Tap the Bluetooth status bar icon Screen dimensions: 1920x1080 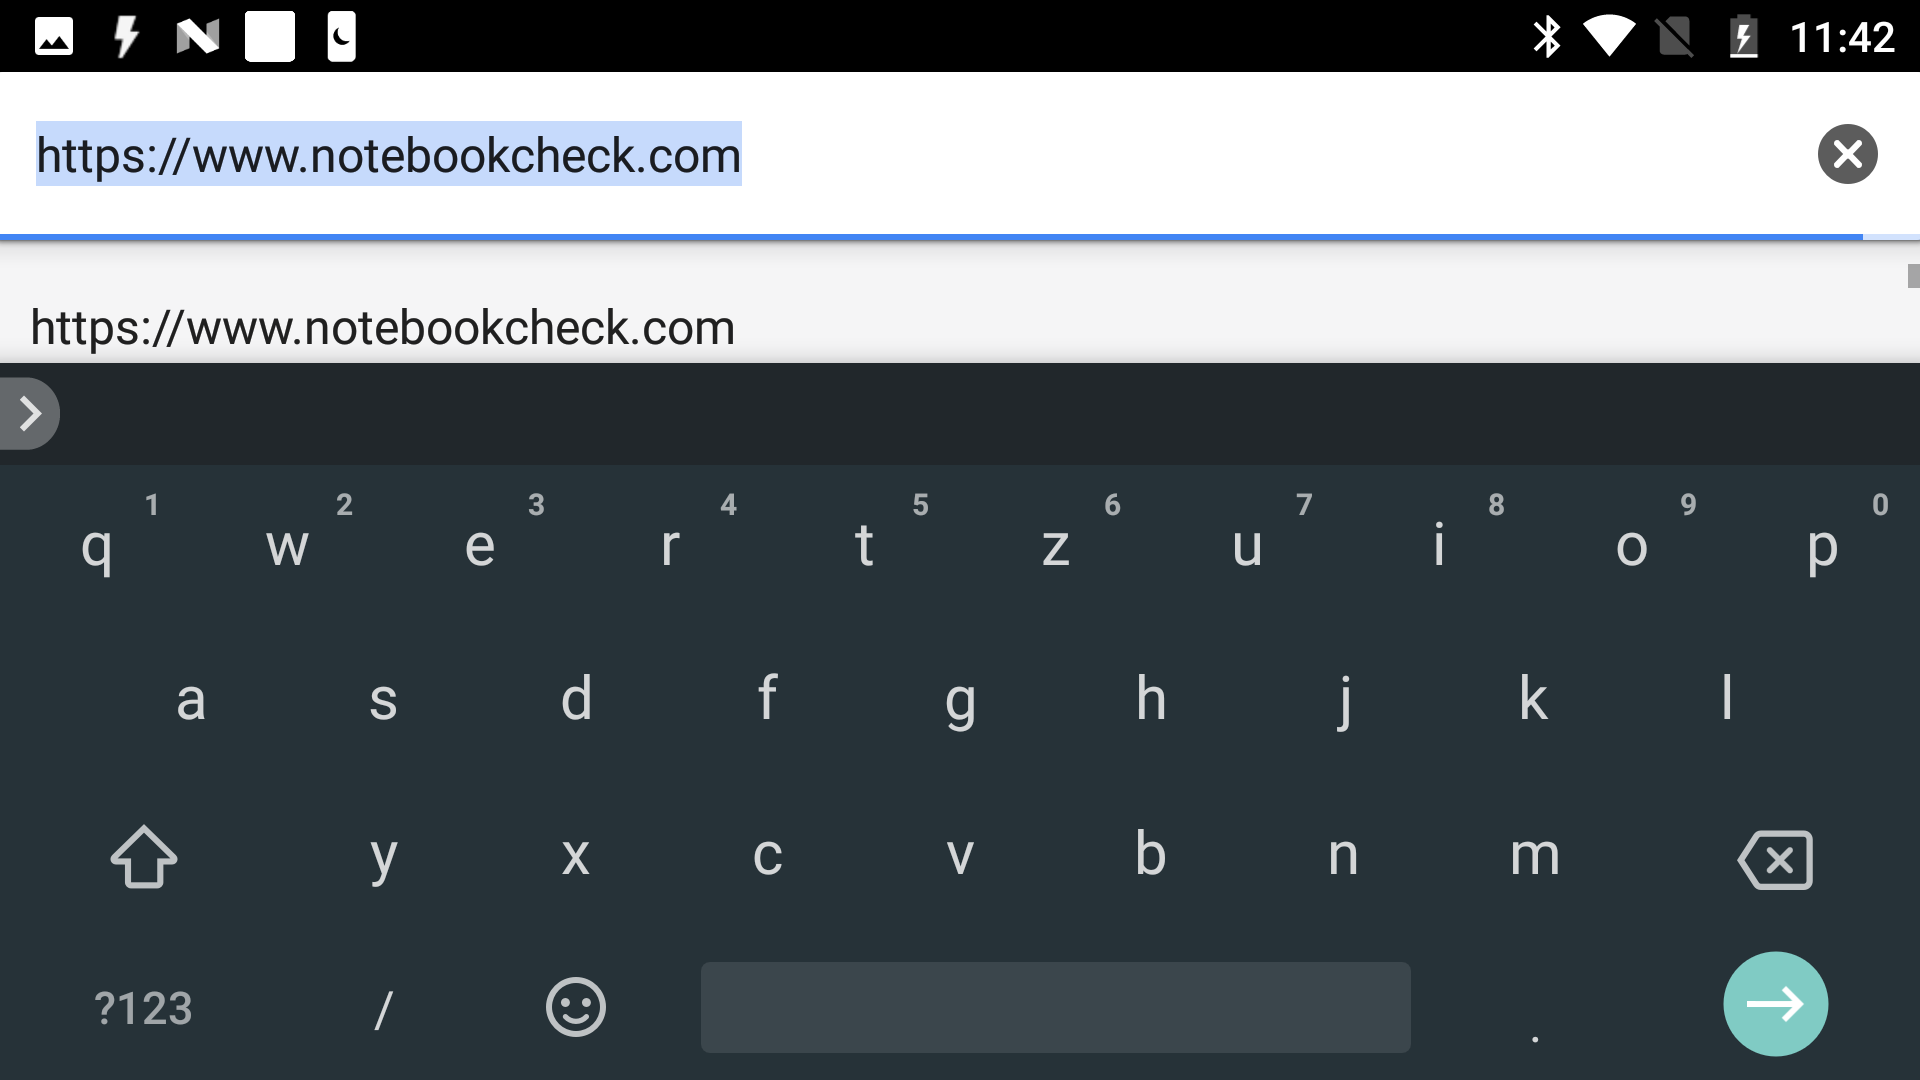pyautogui.click(x=1546, y=37)
